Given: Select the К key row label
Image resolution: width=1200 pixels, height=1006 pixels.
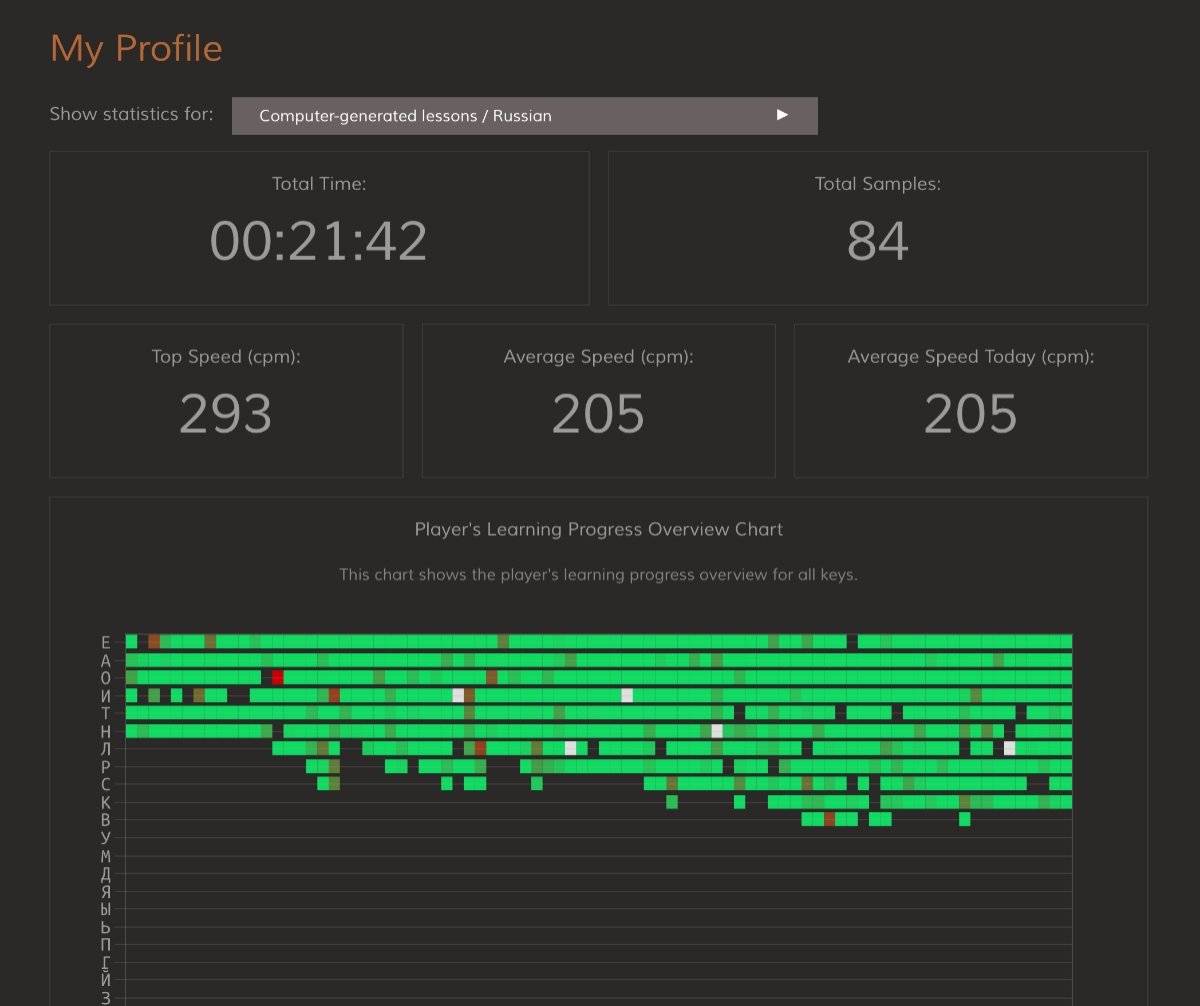Looking at the screenshot, I should point(106,802).
